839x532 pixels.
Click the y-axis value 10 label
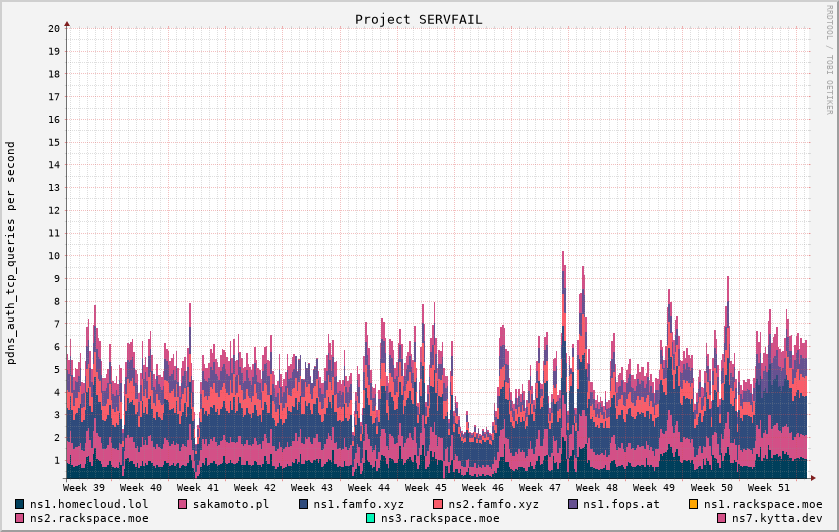pyautogui.click(x=54, y=256)
